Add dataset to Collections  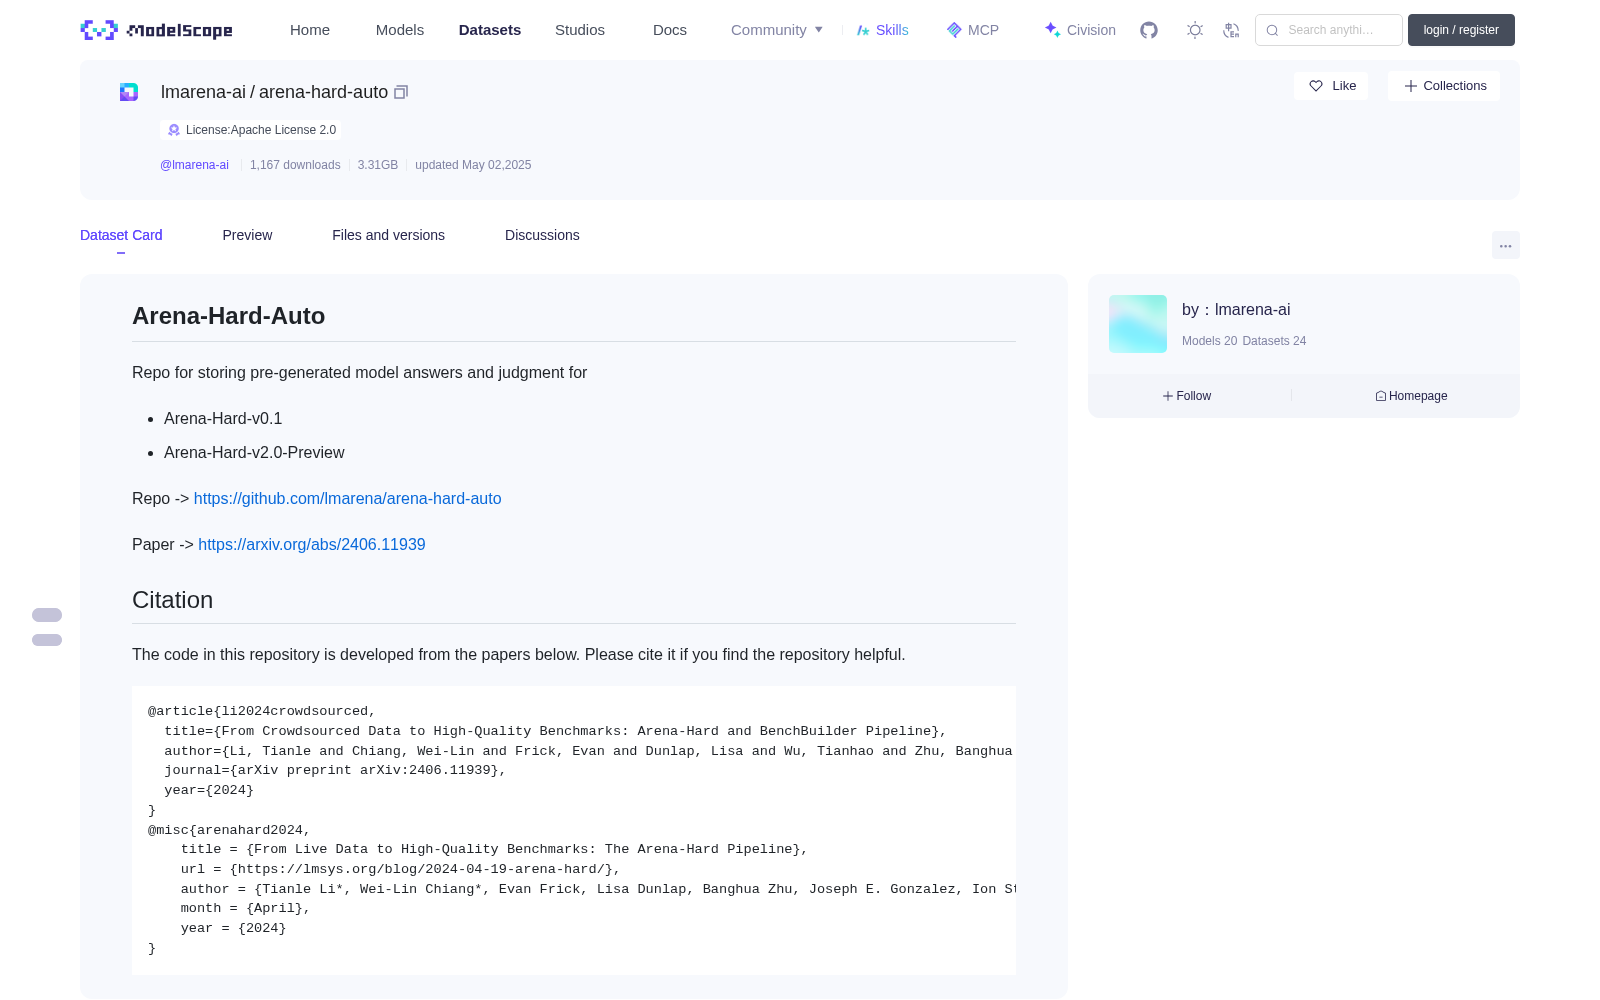click(x=1444, y=86)
